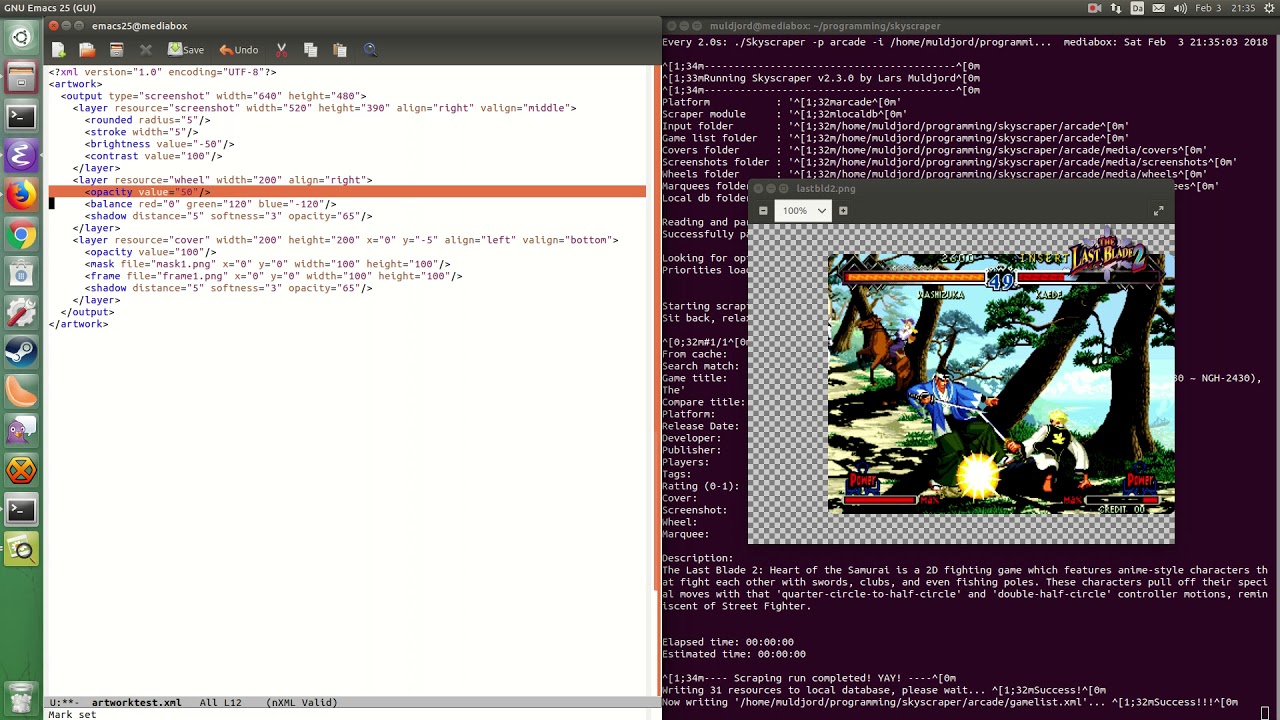
Task: Open second Terminal icon in dock
Action: click(x=21, y=510)
